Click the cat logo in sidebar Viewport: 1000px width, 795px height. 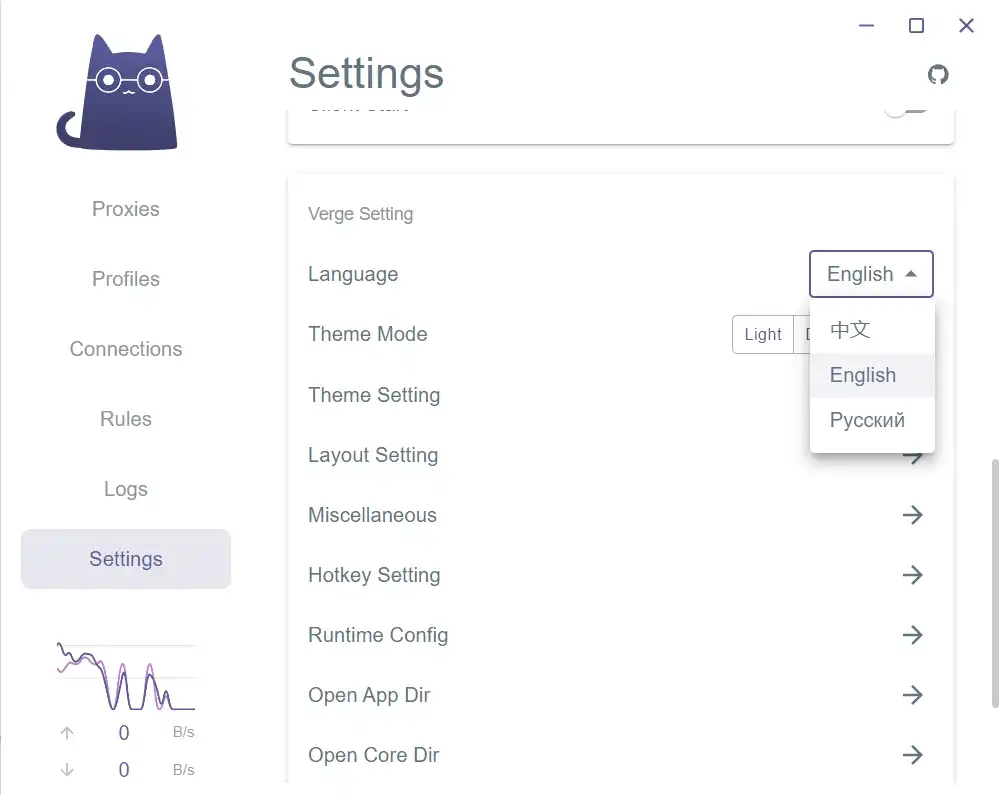pos(118,93)
